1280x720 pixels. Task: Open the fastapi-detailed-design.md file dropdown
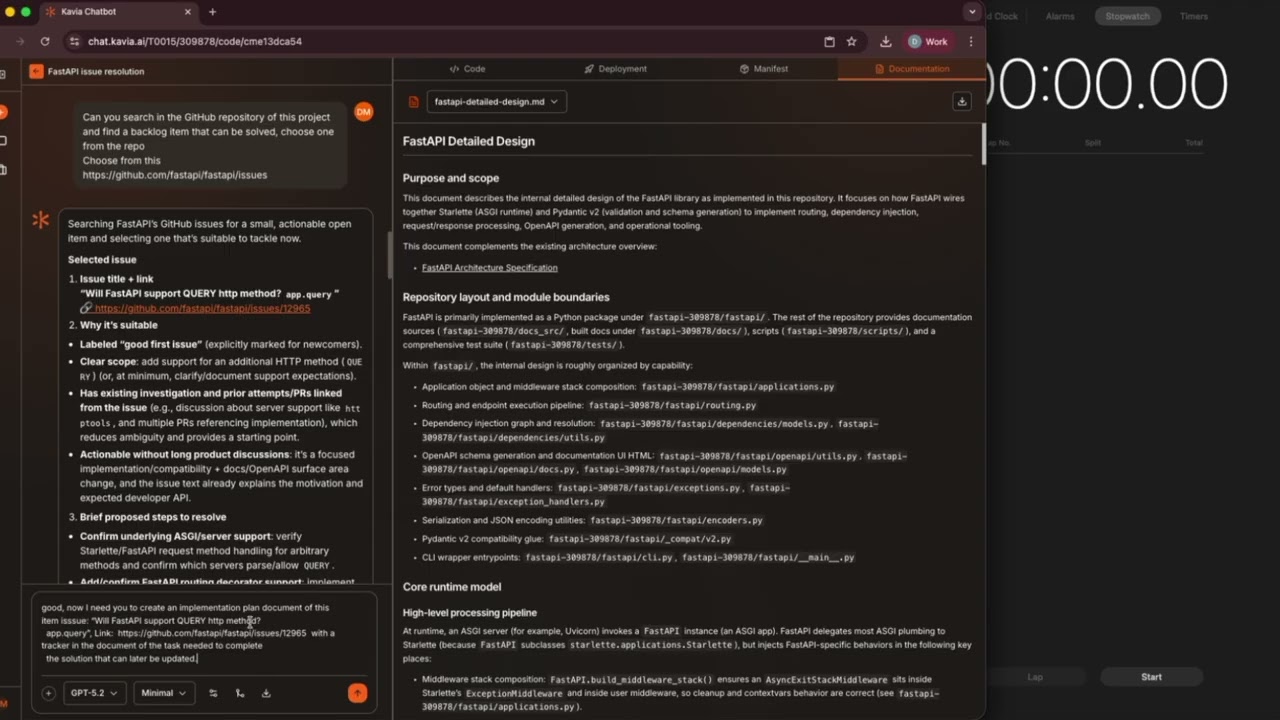coord(496,102)
